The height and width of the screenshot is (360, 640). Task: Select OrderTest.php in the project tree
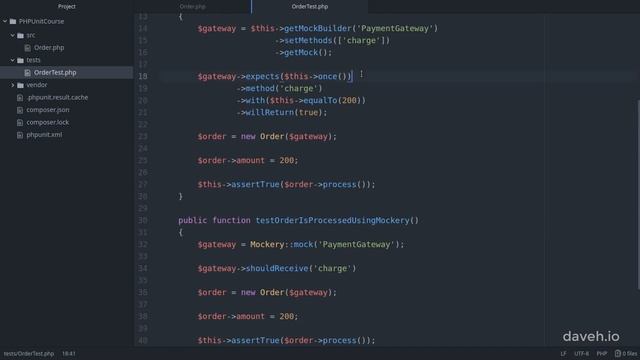click(55, 73)
